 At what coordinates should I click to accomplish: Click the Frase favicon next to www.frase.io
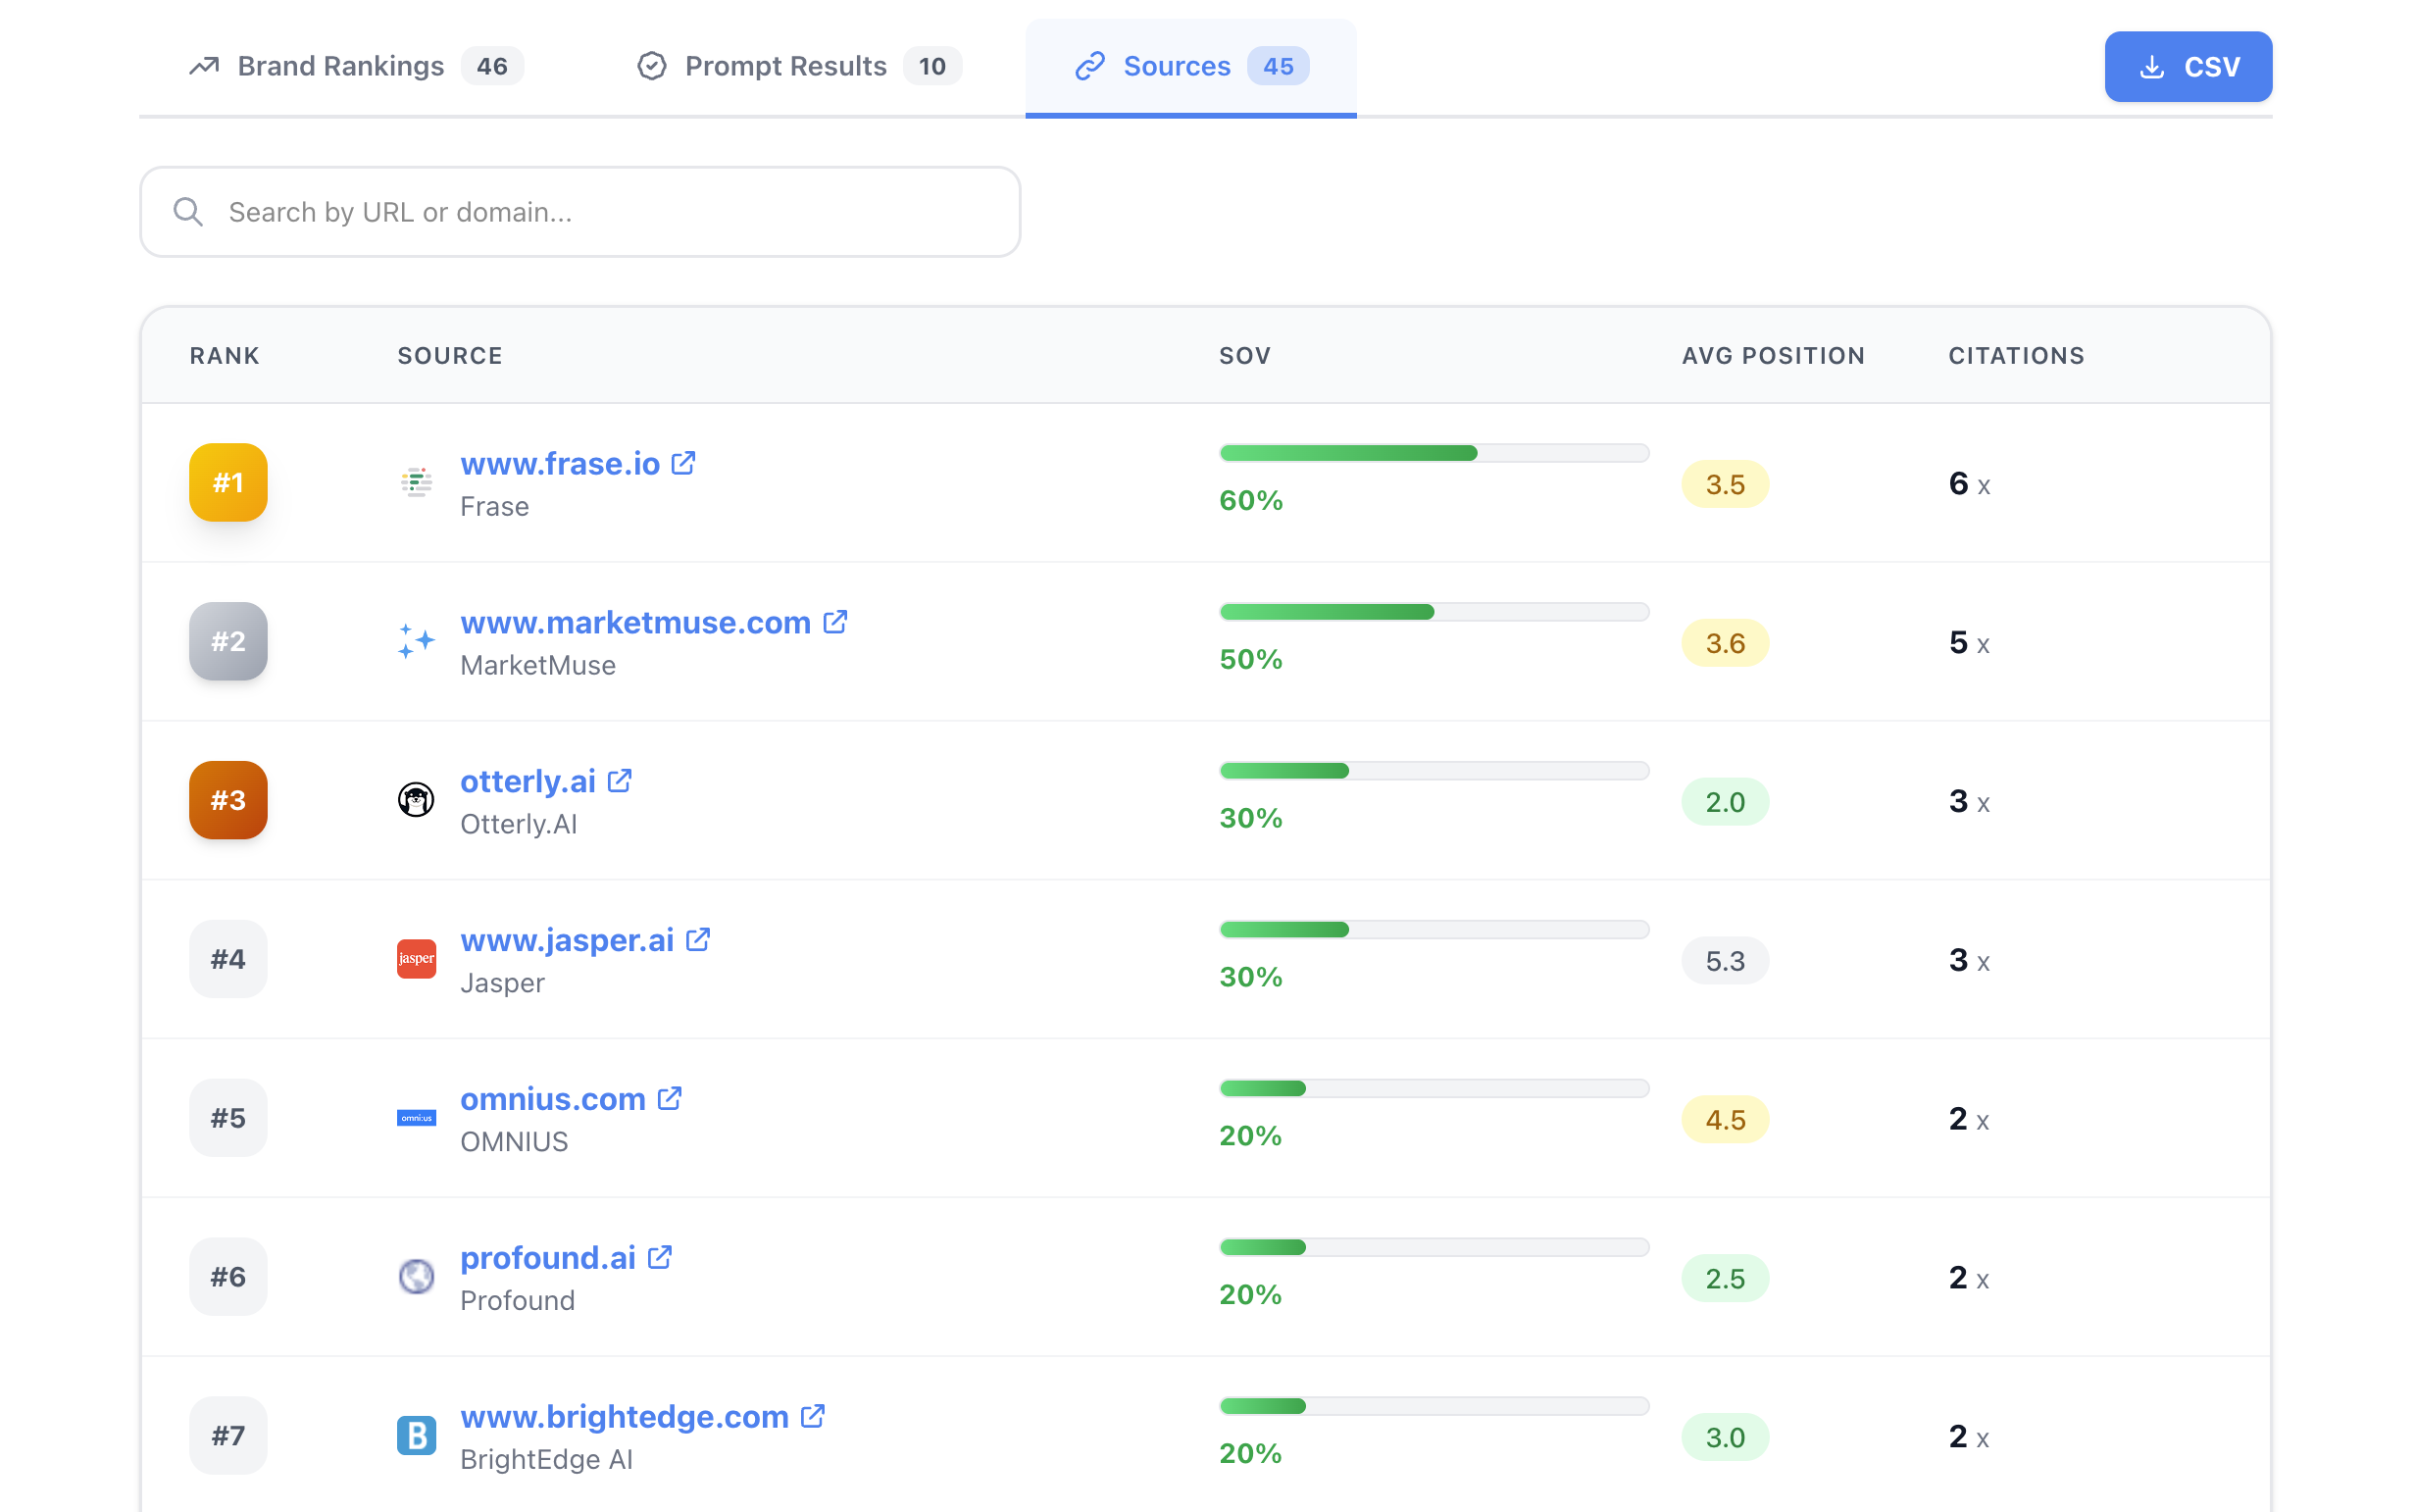[416, 483]
